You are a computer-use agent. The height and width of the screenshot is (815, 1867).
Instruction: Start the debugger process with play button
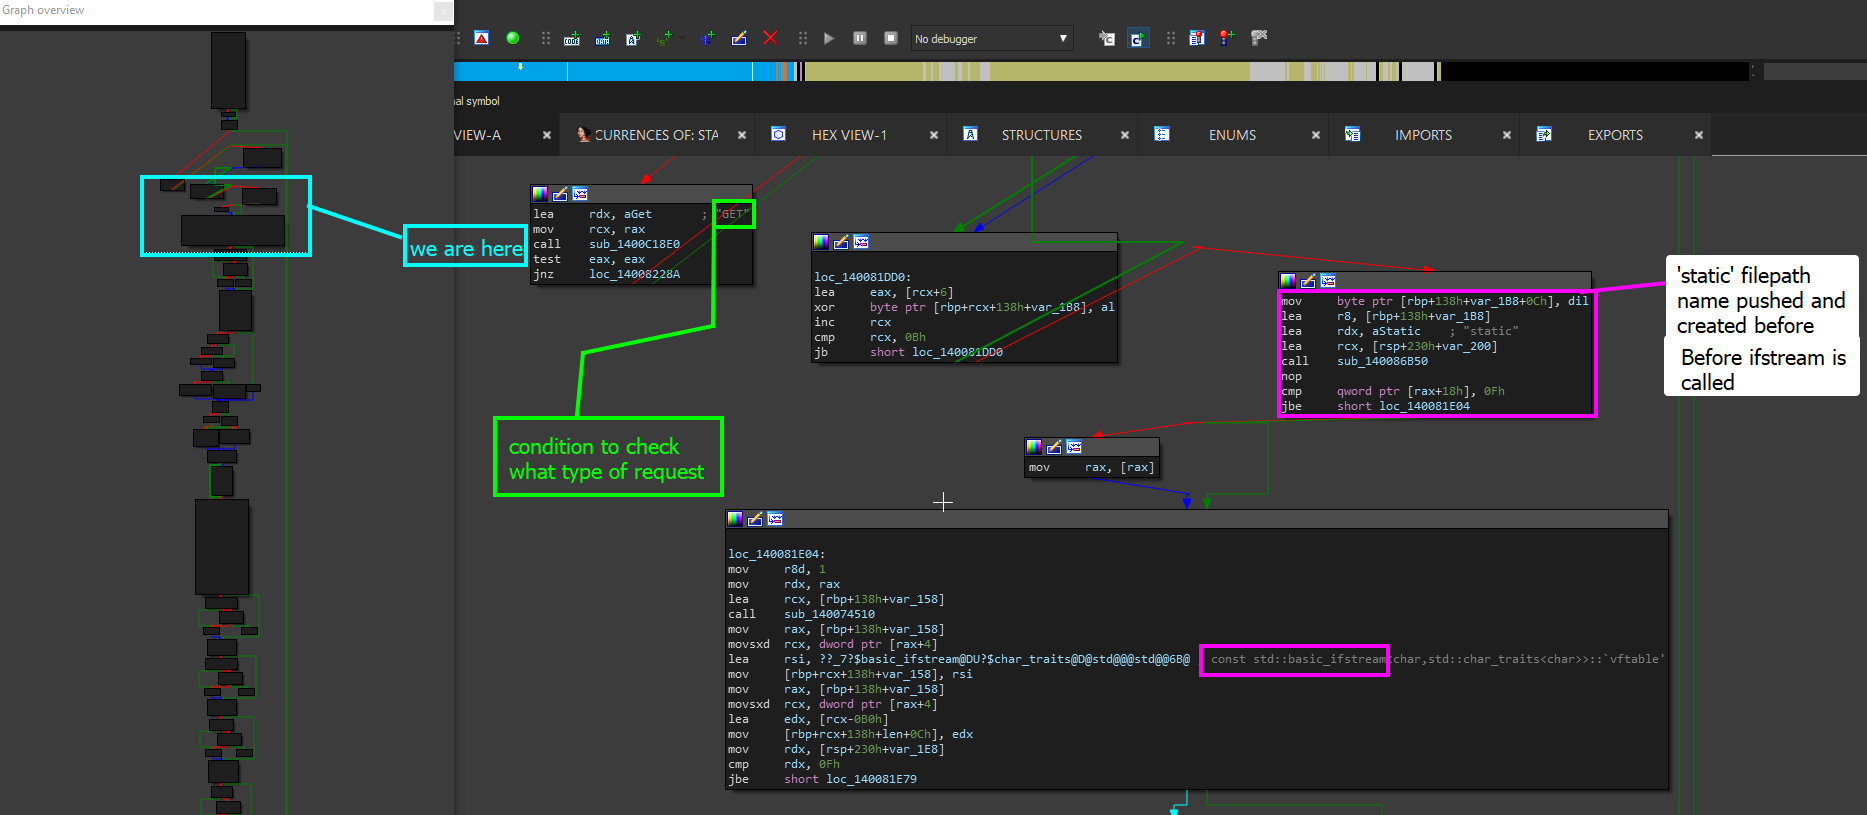coord(829,38)
